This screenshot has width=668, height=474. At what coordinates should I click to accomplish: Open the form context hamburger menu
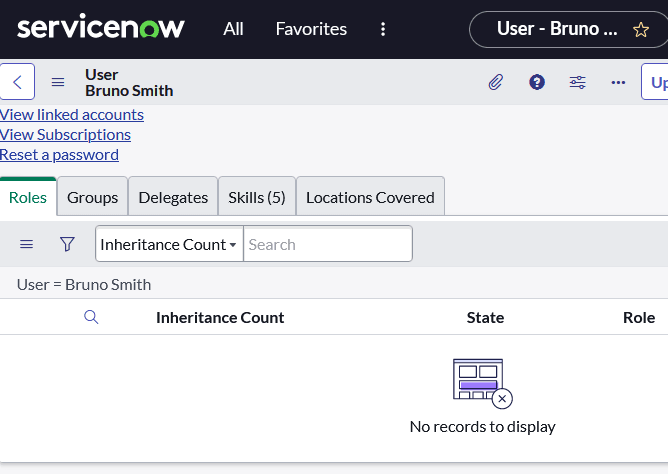coord(58,82)
